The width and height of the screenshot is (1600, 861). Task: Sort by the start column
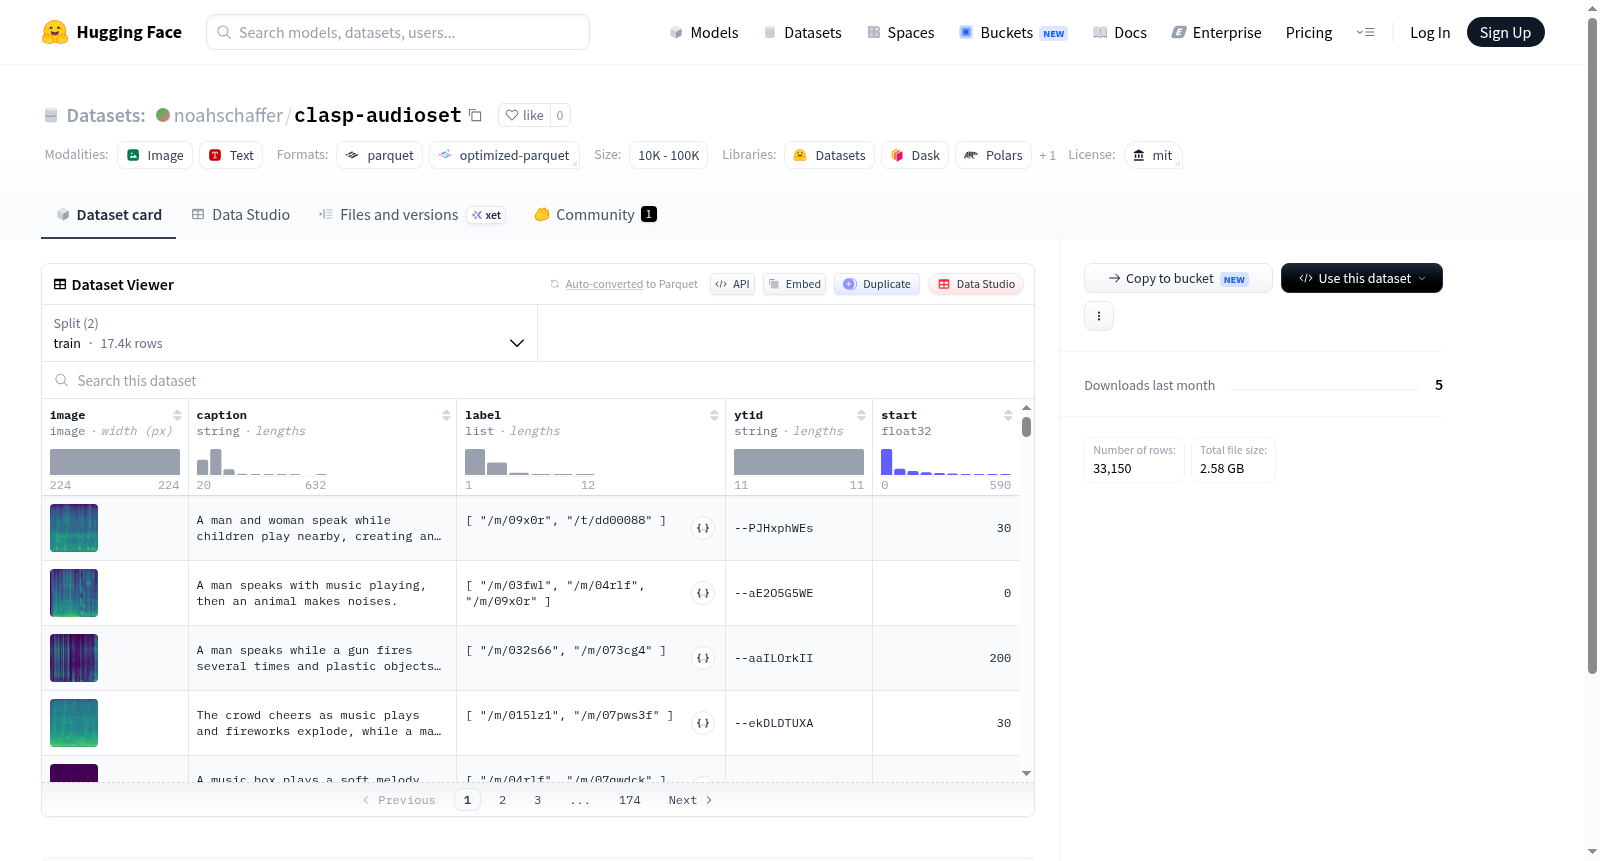1008,415
